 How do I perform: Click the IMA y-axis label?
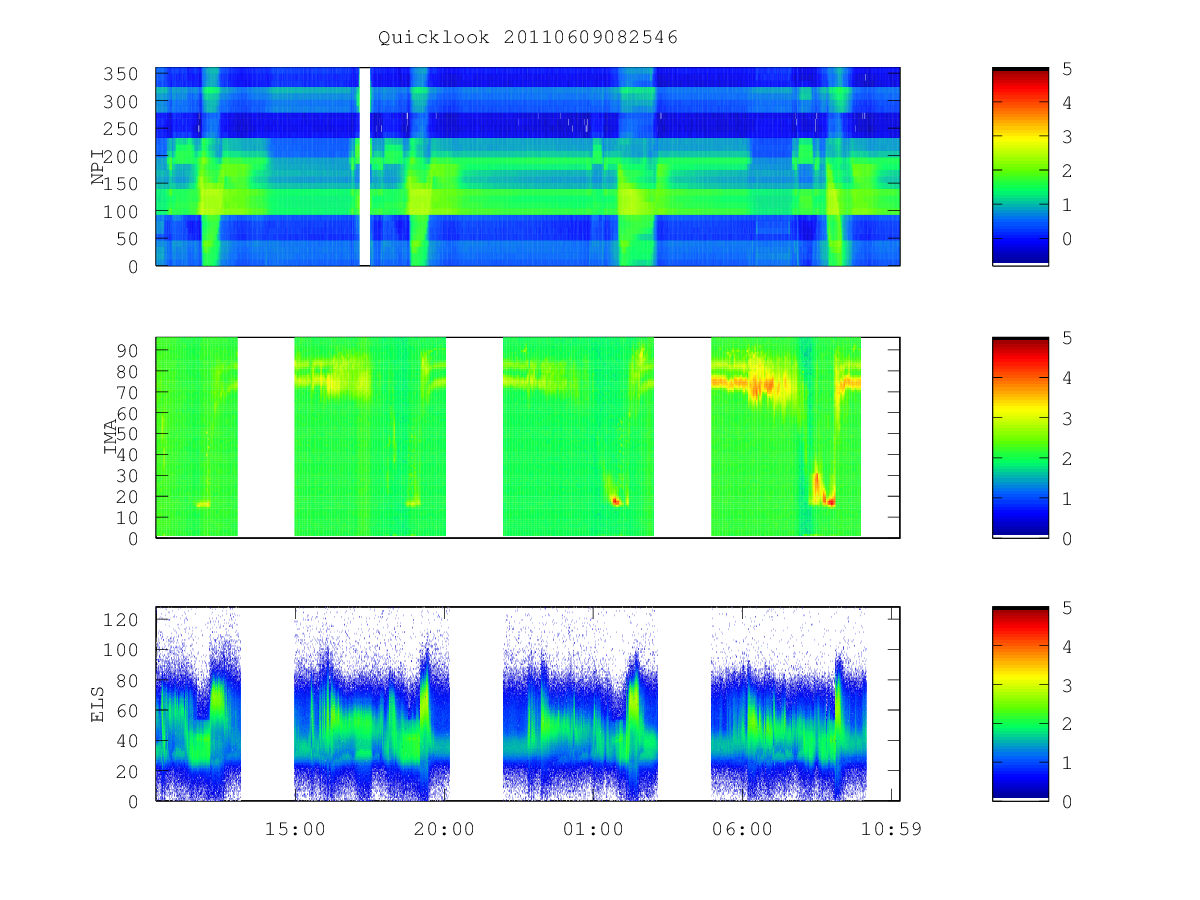point(110,437)
